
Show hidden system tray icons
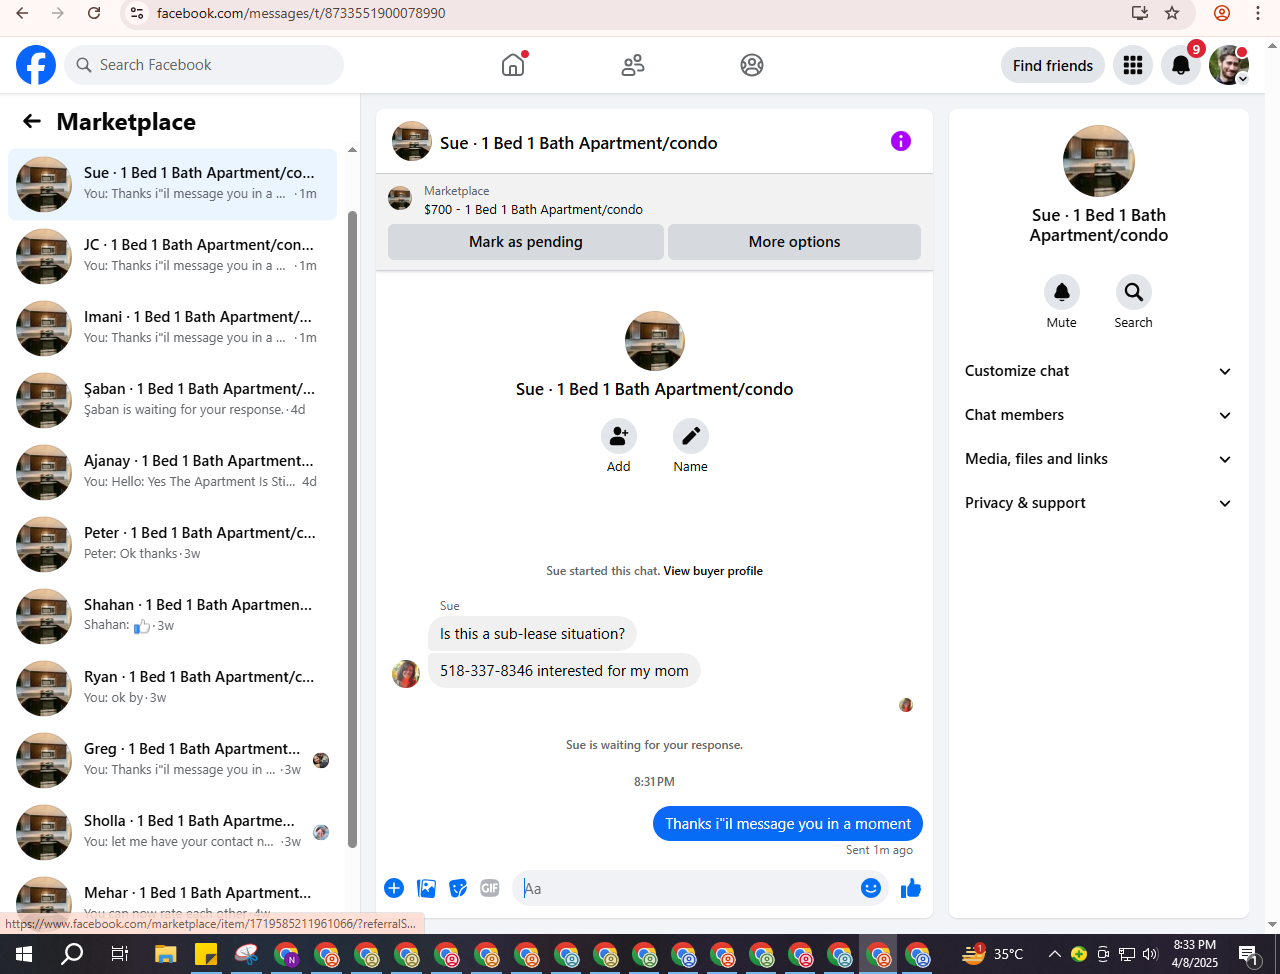[x=1054, y=954]
